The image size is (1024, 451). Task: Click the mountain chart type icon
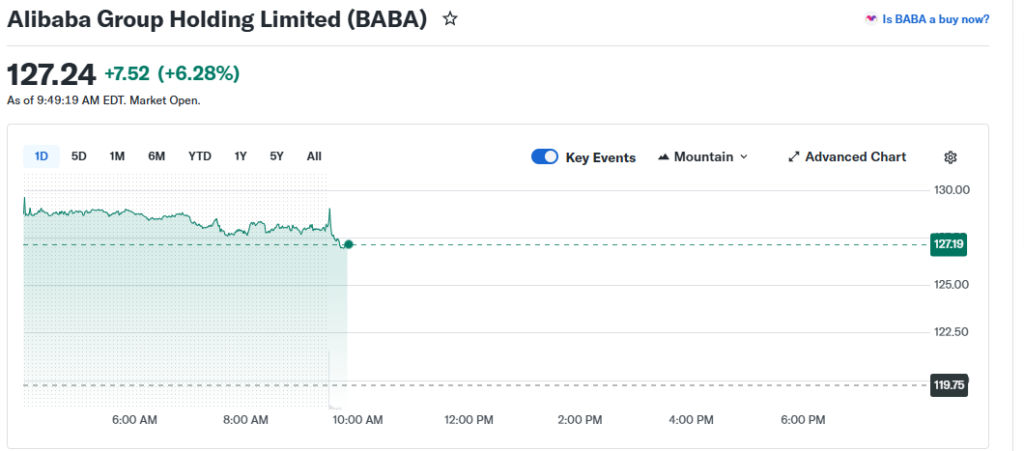pyautogui.click(x=664, y=157)
